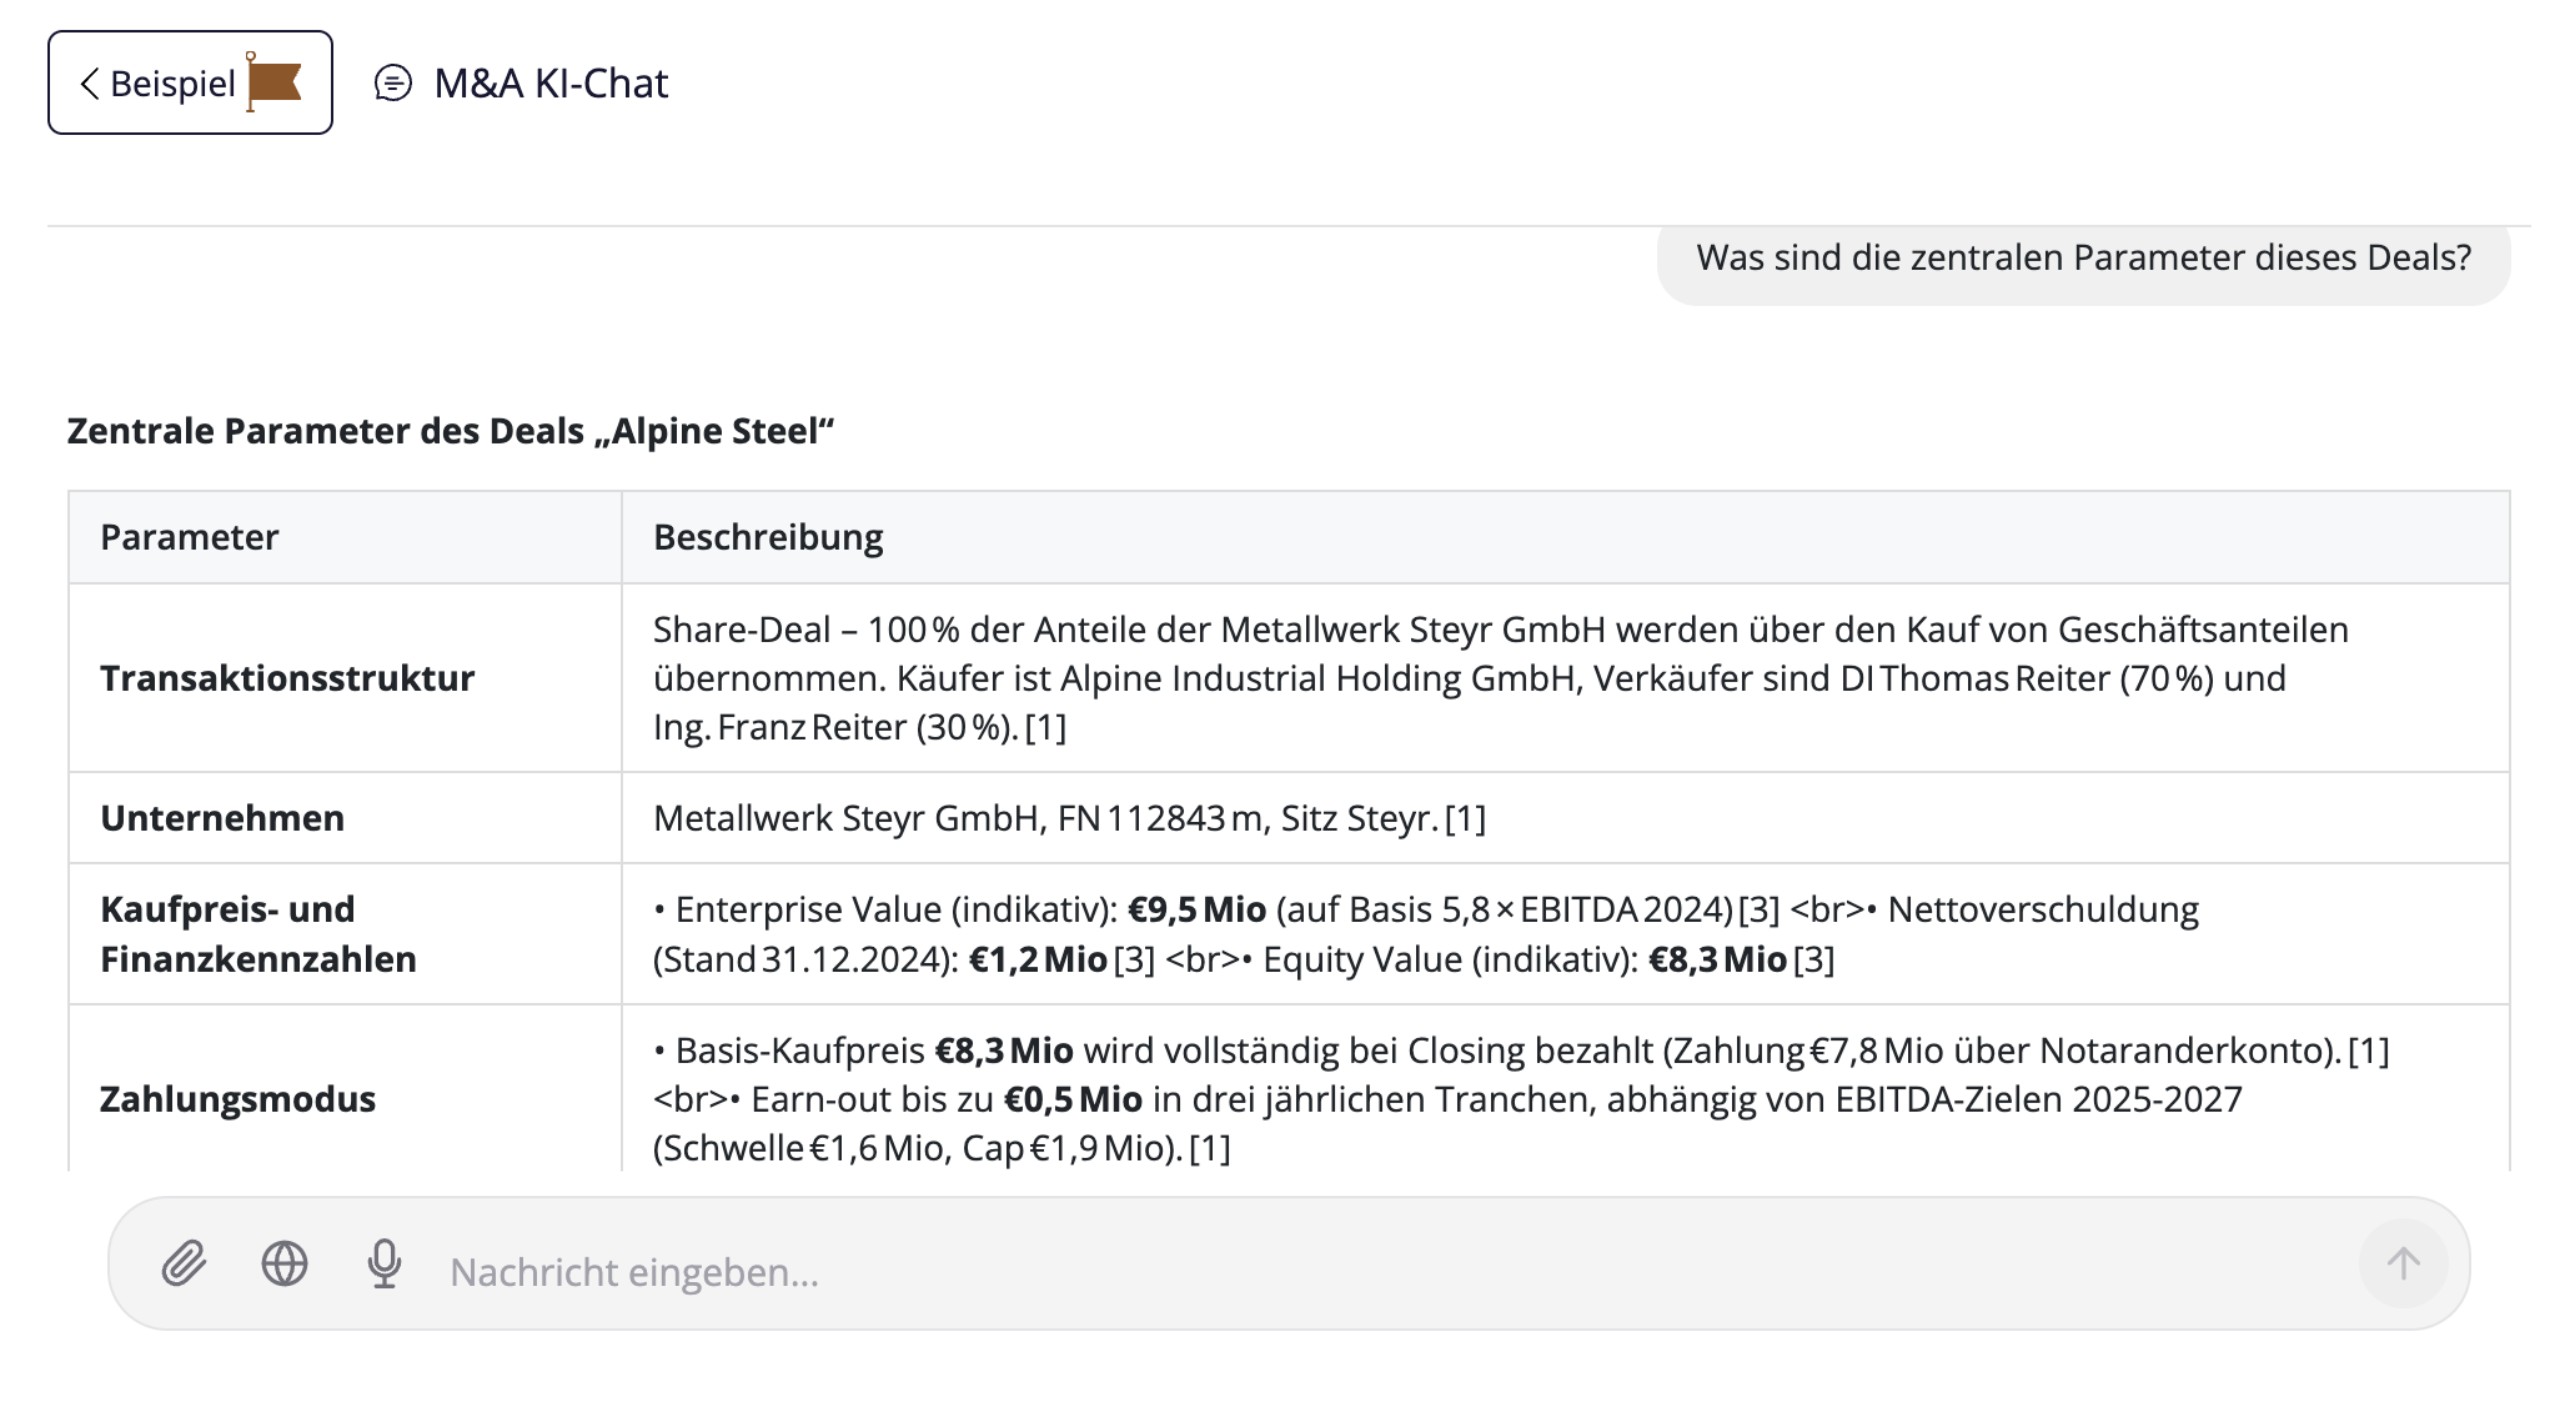Click the Beispiel back button label
Viewport: 2560px width, 1418px height.
point(172,84)
